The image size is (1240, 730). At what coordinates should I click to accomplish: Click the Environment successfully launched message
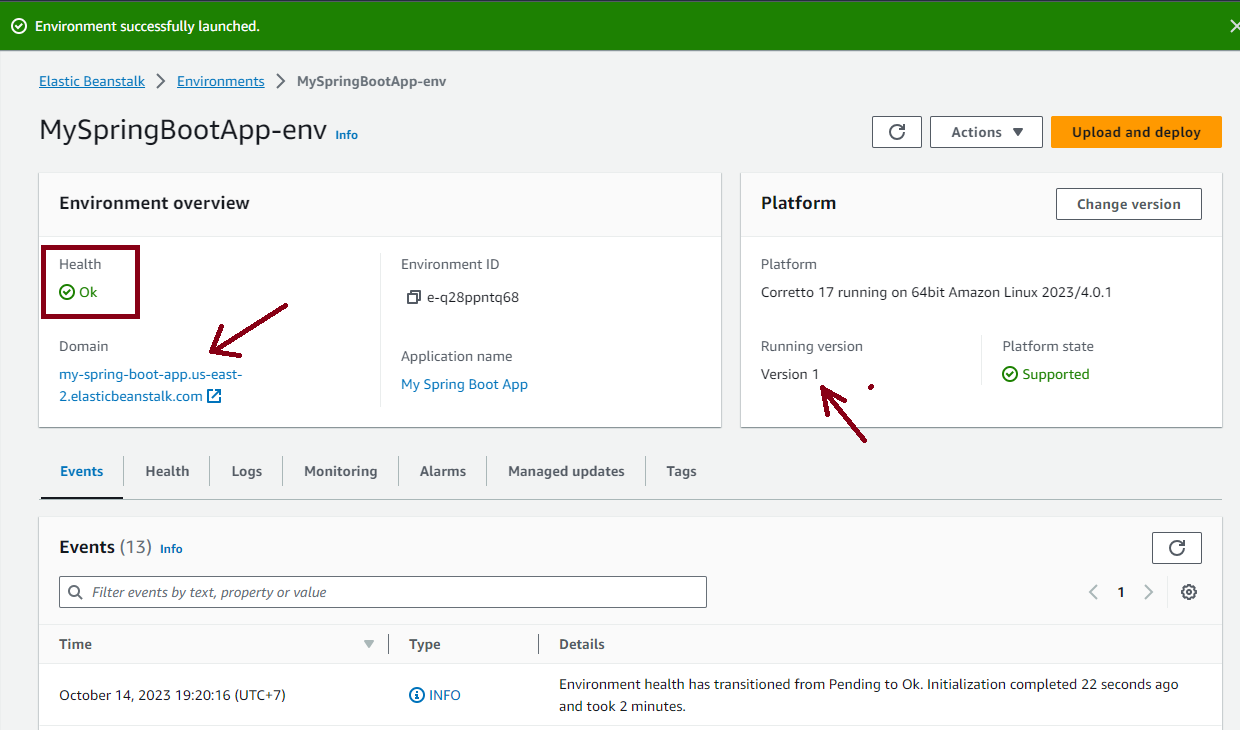[147, 26]
